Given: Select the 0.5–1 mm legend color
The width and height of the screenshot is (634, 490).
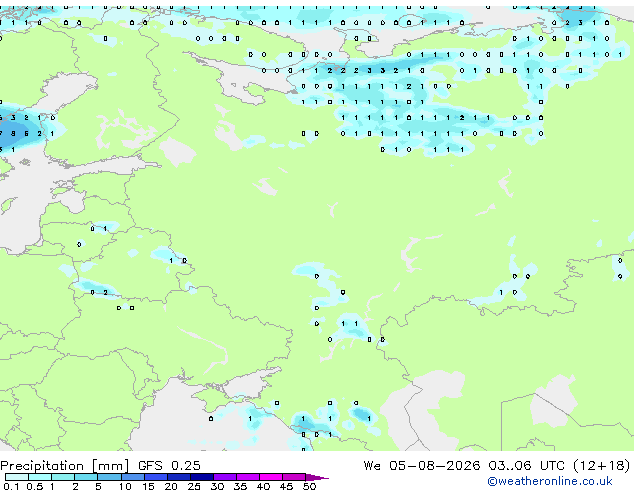Looking at the screenshot, I should 40,477.
